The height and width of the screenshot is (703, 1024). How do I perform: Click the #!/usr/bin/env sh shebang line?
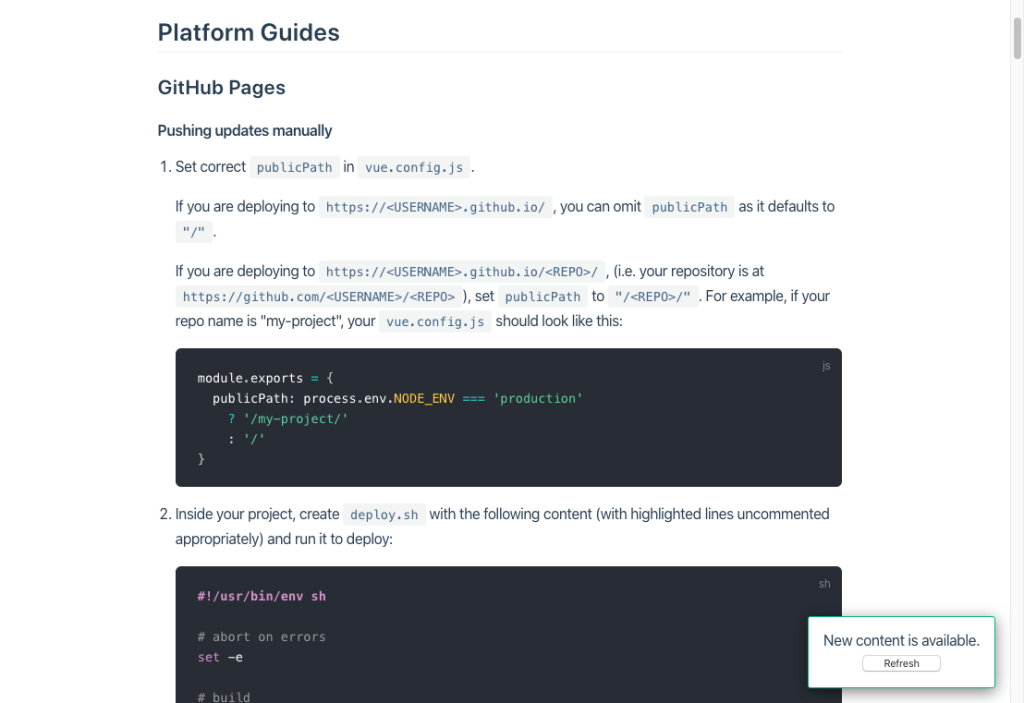(x=262, y=596)
